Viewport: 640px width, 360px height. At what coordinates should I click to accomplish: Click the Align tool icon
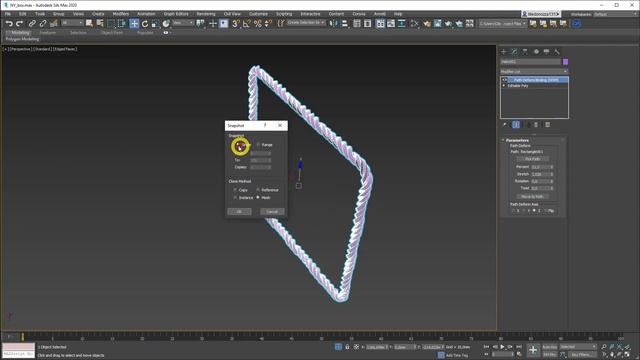[x=344, y=24]
